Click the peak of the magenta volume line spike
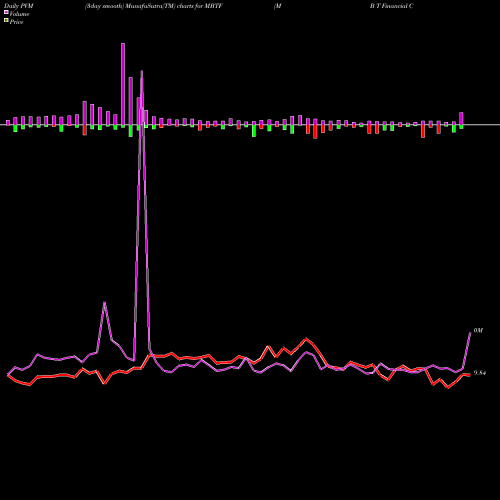Screen dimensions: 500x500 (142, 71)
